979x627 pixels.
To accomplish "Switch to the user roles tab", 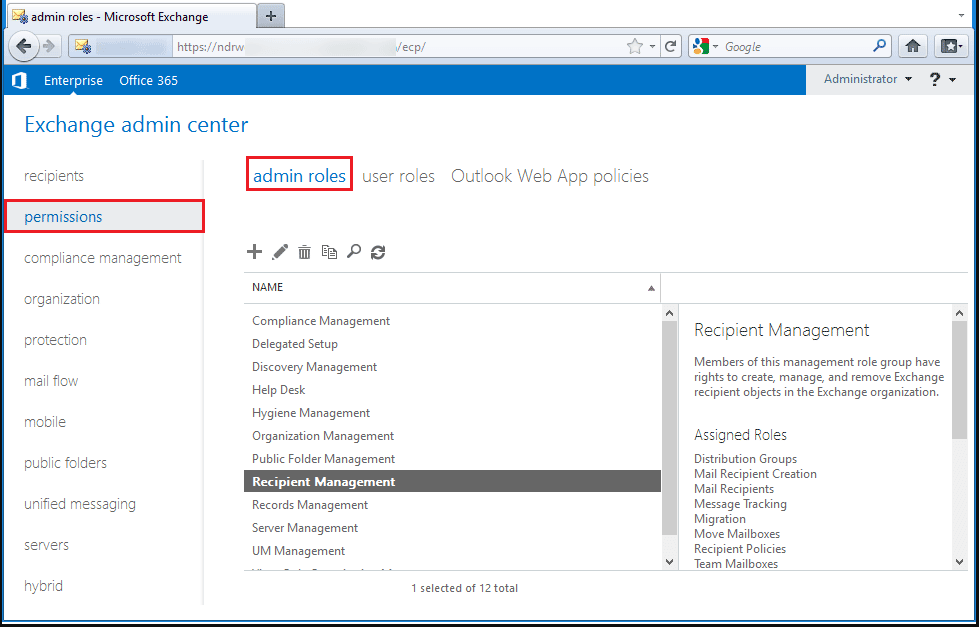I will (398, 176).
